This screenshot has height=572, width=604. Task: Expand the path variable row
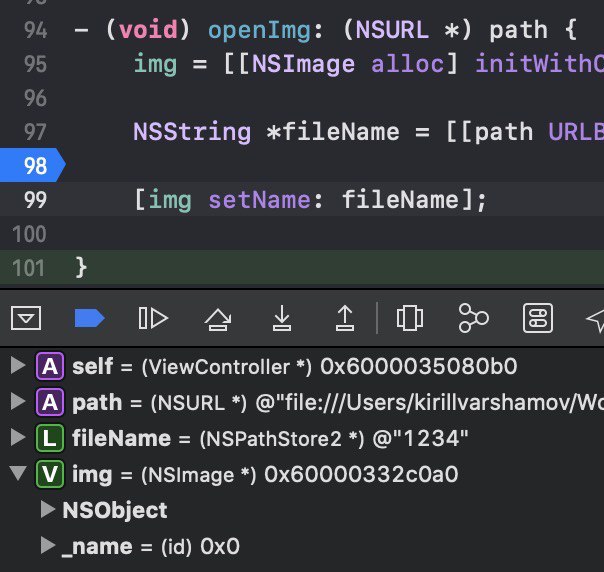(18, 401)
